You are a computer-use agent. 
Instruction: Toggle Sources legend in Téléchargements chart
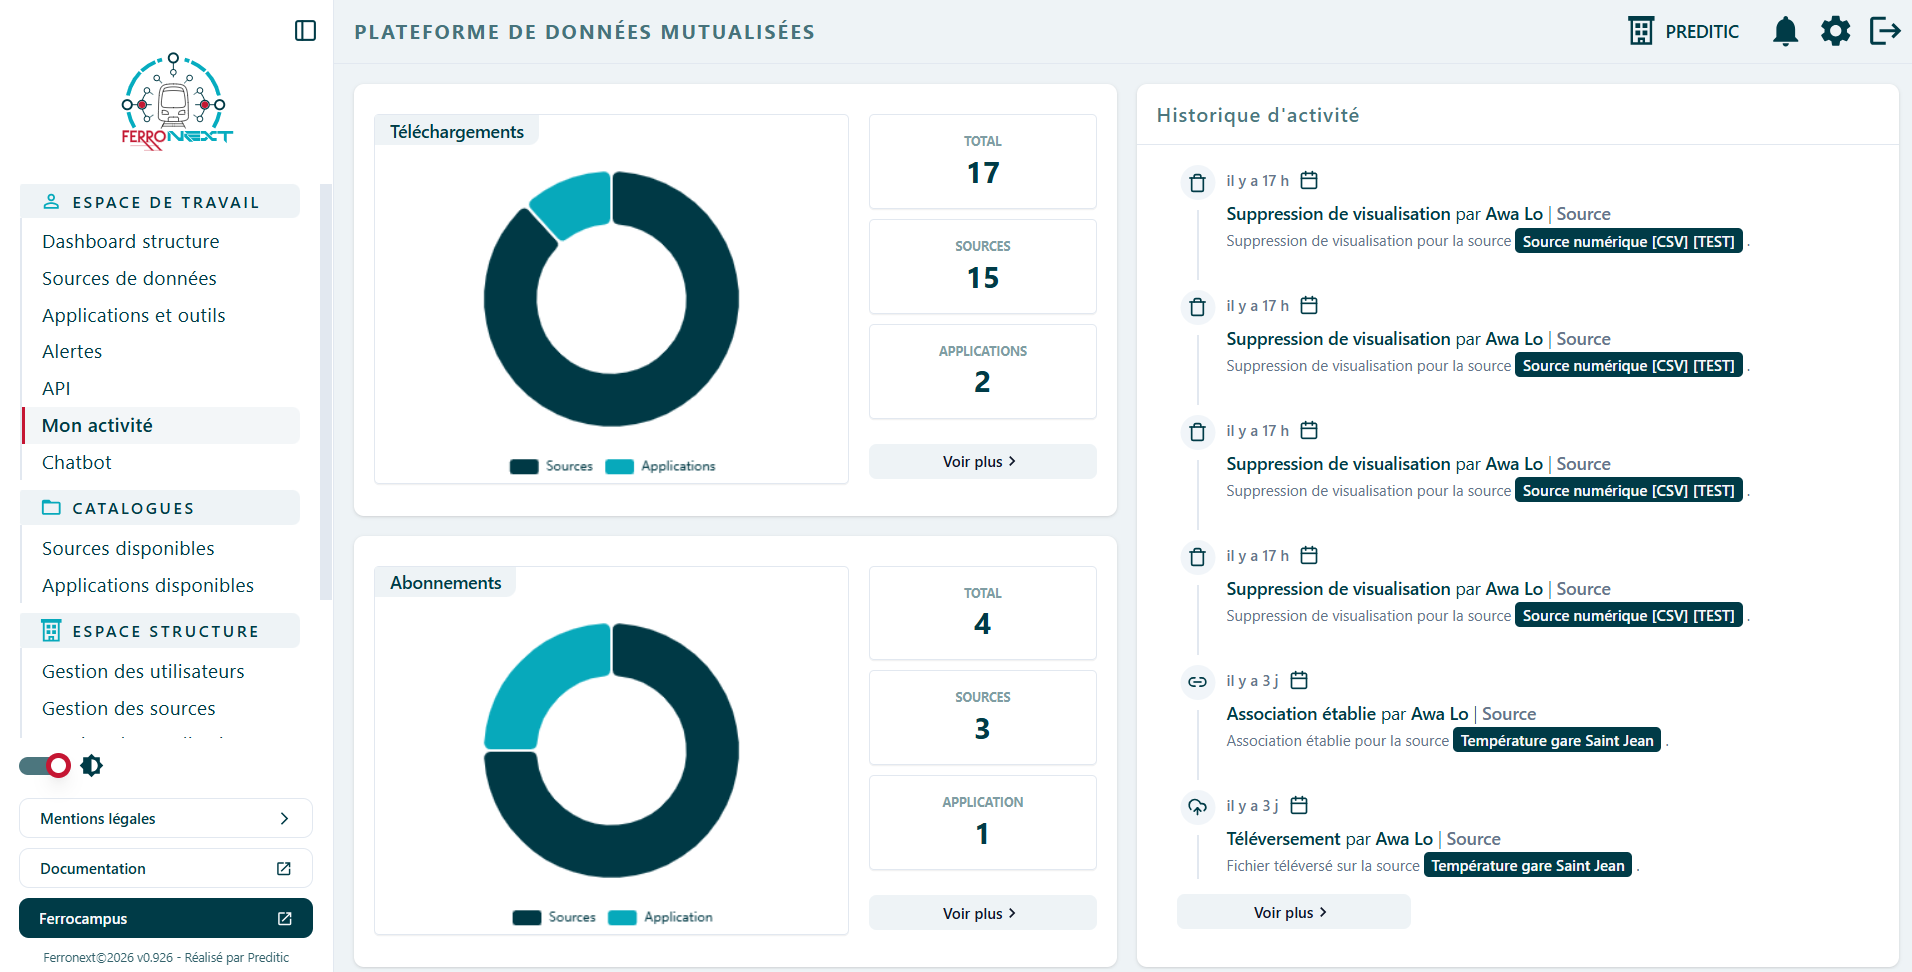coord(551,466)
